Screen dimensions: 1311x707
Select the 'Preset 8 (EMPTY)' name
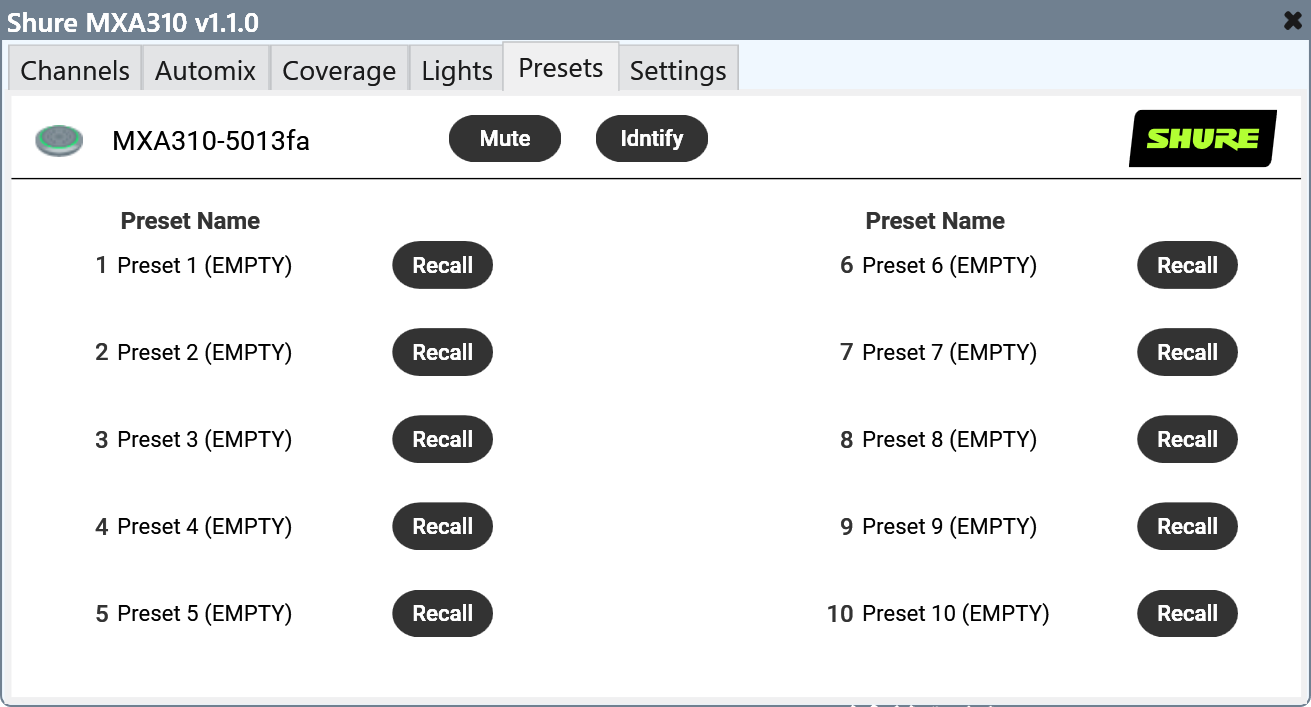pos(950,439)
